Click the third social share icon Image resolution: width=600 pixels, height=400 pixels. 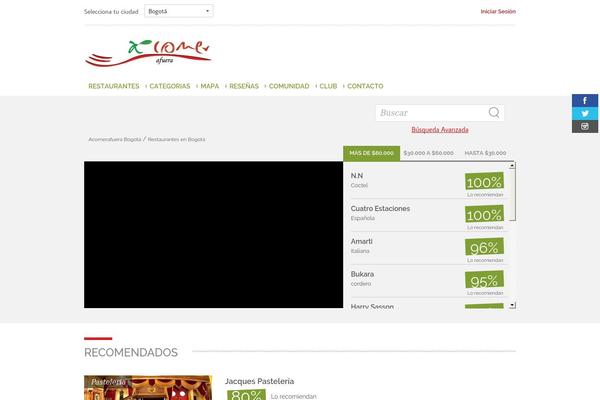click(x=585, y=126)
